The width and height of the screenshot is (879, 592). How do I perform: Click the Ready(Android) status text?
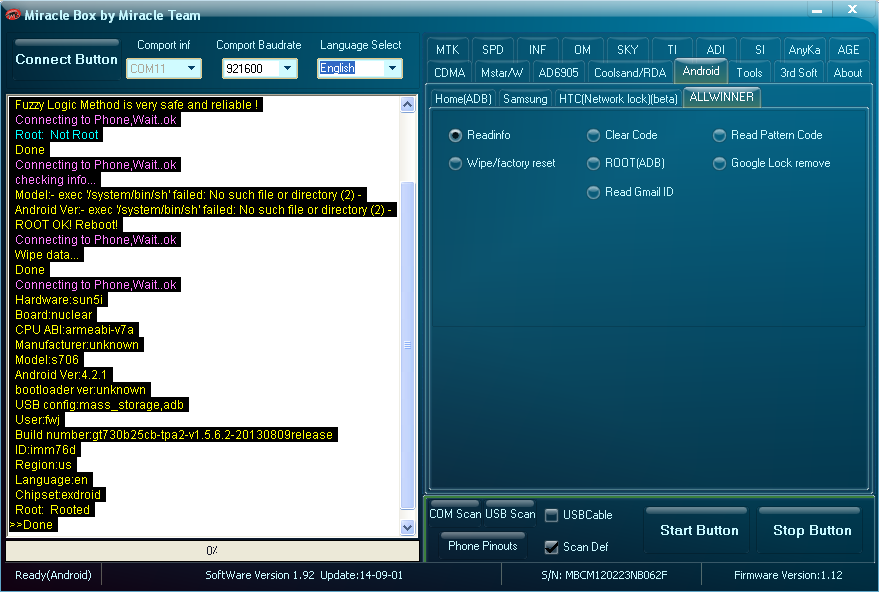point(53,575)
